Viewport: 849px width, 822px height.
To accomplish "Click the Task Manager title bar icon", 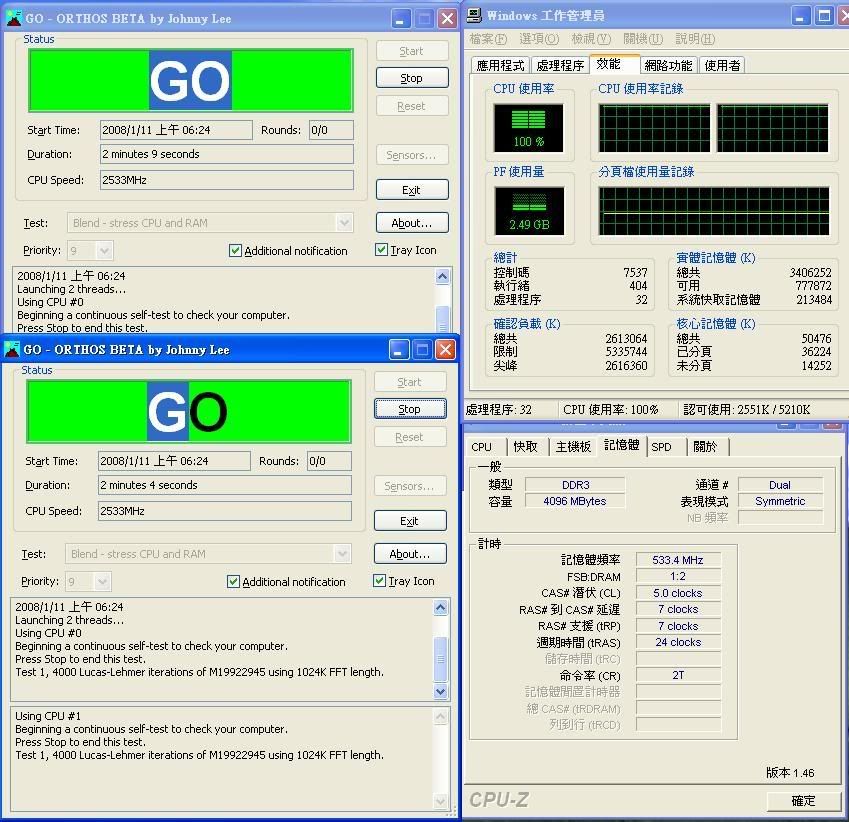I will (474, 15).
